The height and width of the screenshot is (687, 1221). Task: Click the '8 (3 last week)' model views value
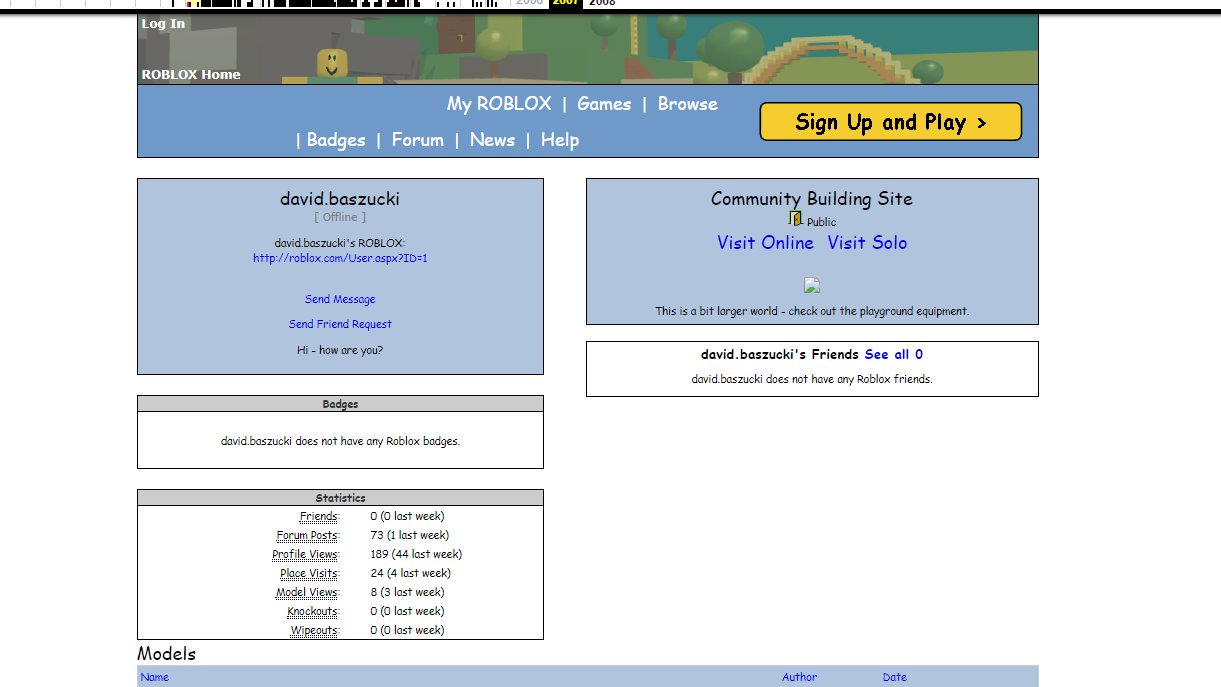click(x=407, y=593)
